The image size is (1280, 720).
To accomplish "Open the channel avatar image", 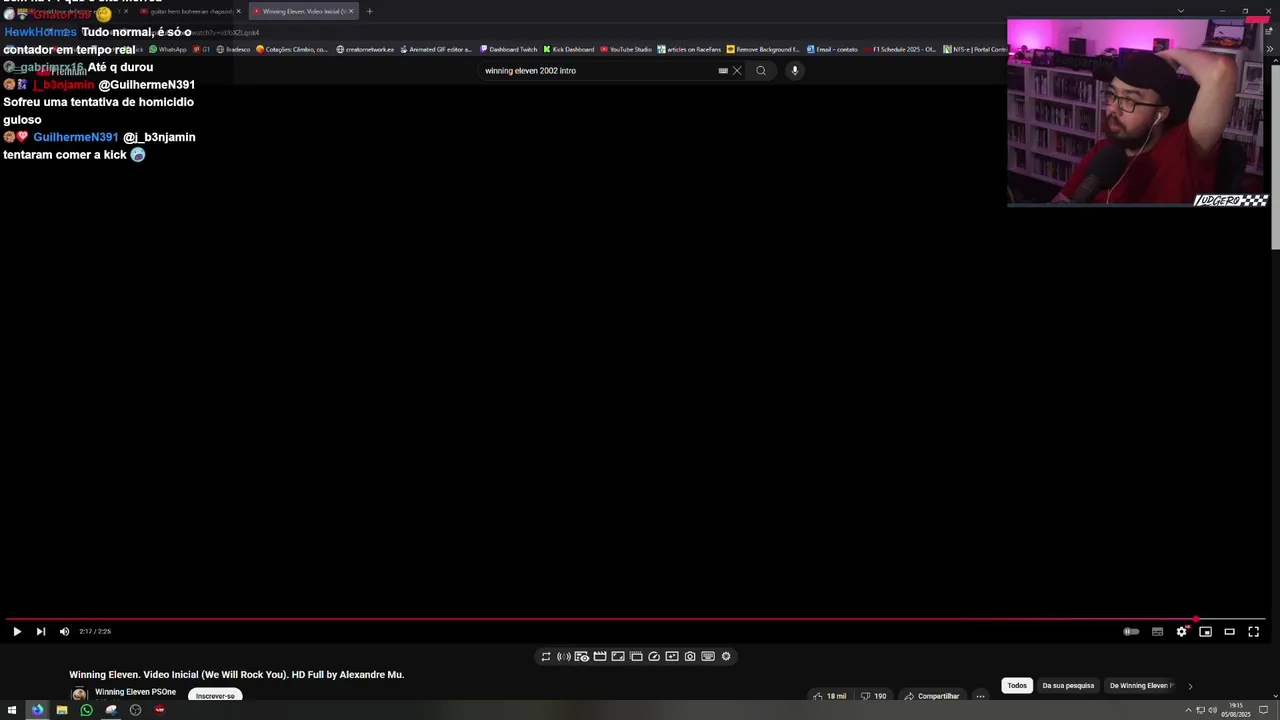I will click(79, 695).
